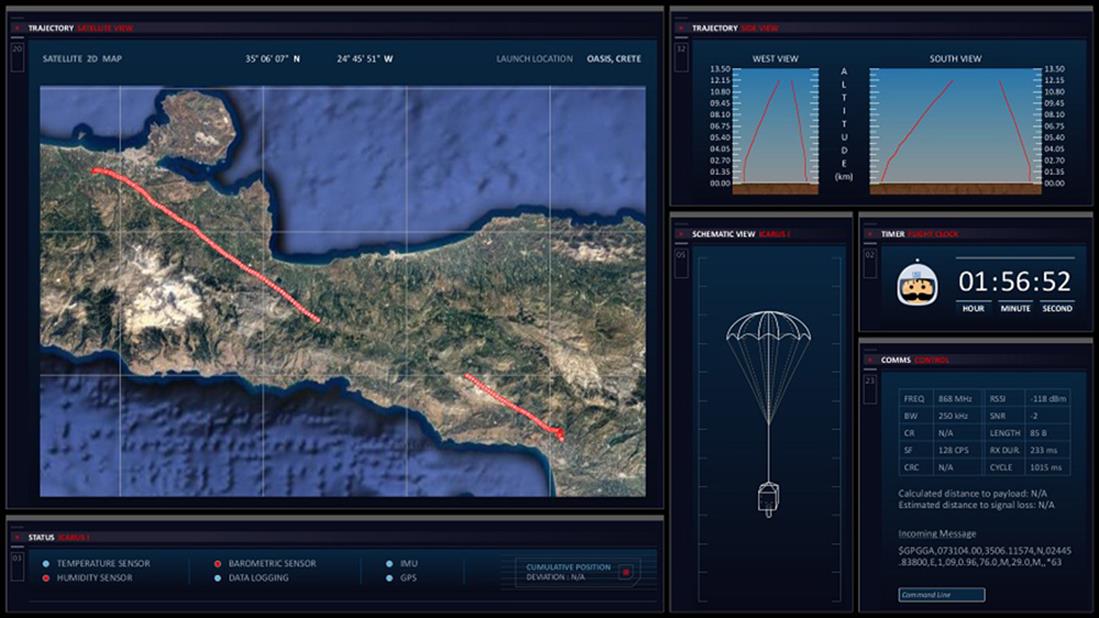Click red icon on Comms Control panel header

(x=871, y=360)
